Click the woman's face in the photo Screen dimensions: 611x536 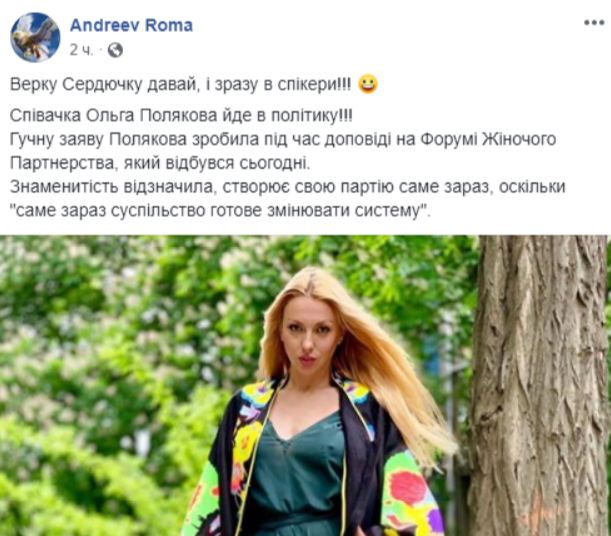pos(310,341)
